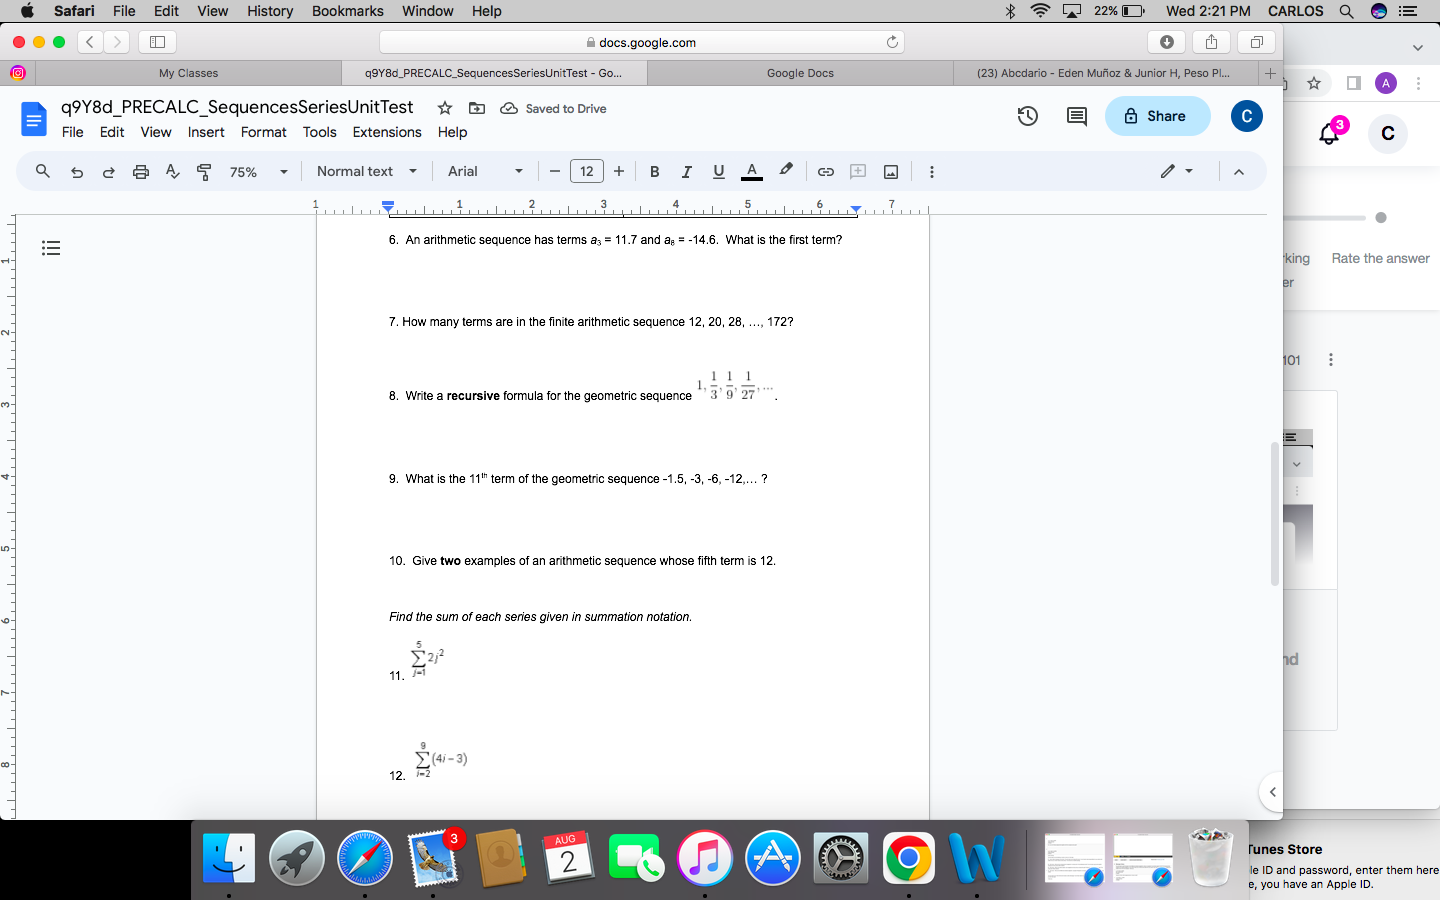Image resolution: width=1440 pixels, height=900 pixels.
Task: Click the Share button
Action: point(1157,116)
